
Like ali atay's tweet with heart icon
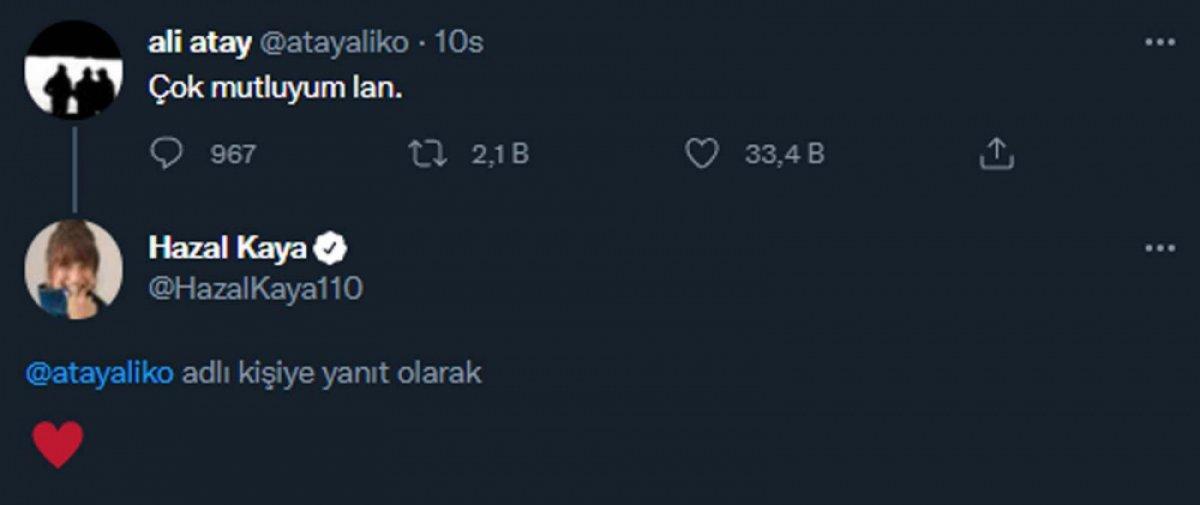coord(701,154)
